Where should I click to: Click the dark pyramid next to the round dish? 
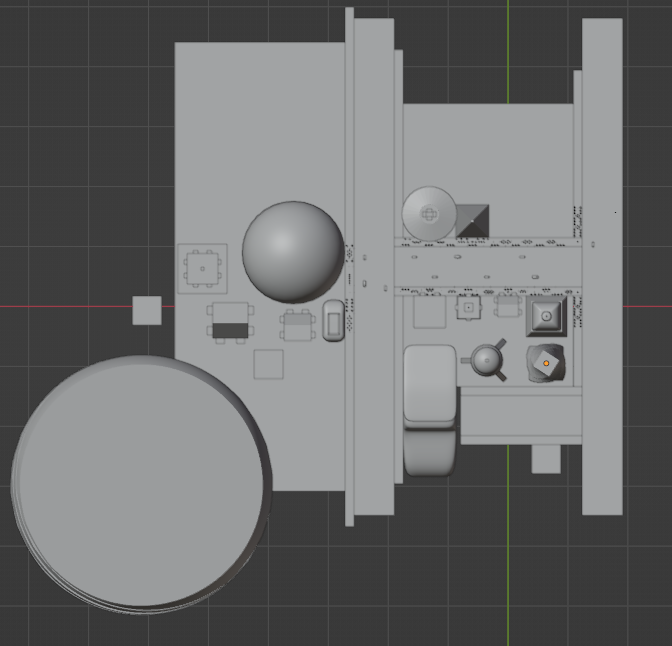473,220
